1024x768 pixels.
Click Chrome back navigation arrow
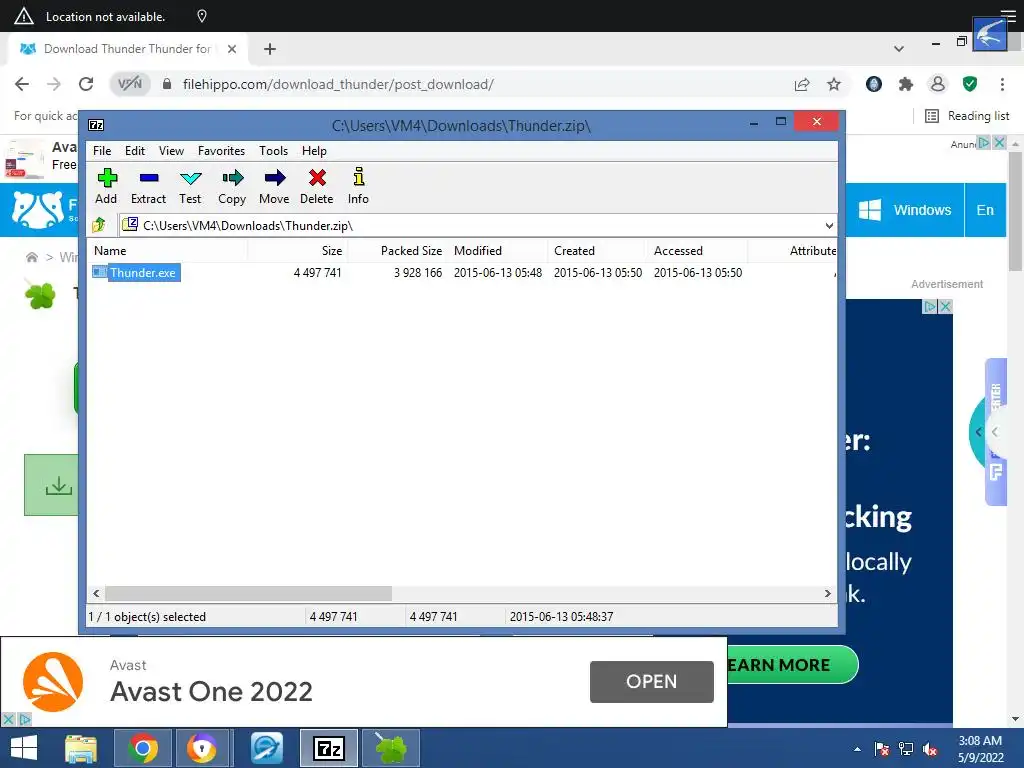point(22,84)
